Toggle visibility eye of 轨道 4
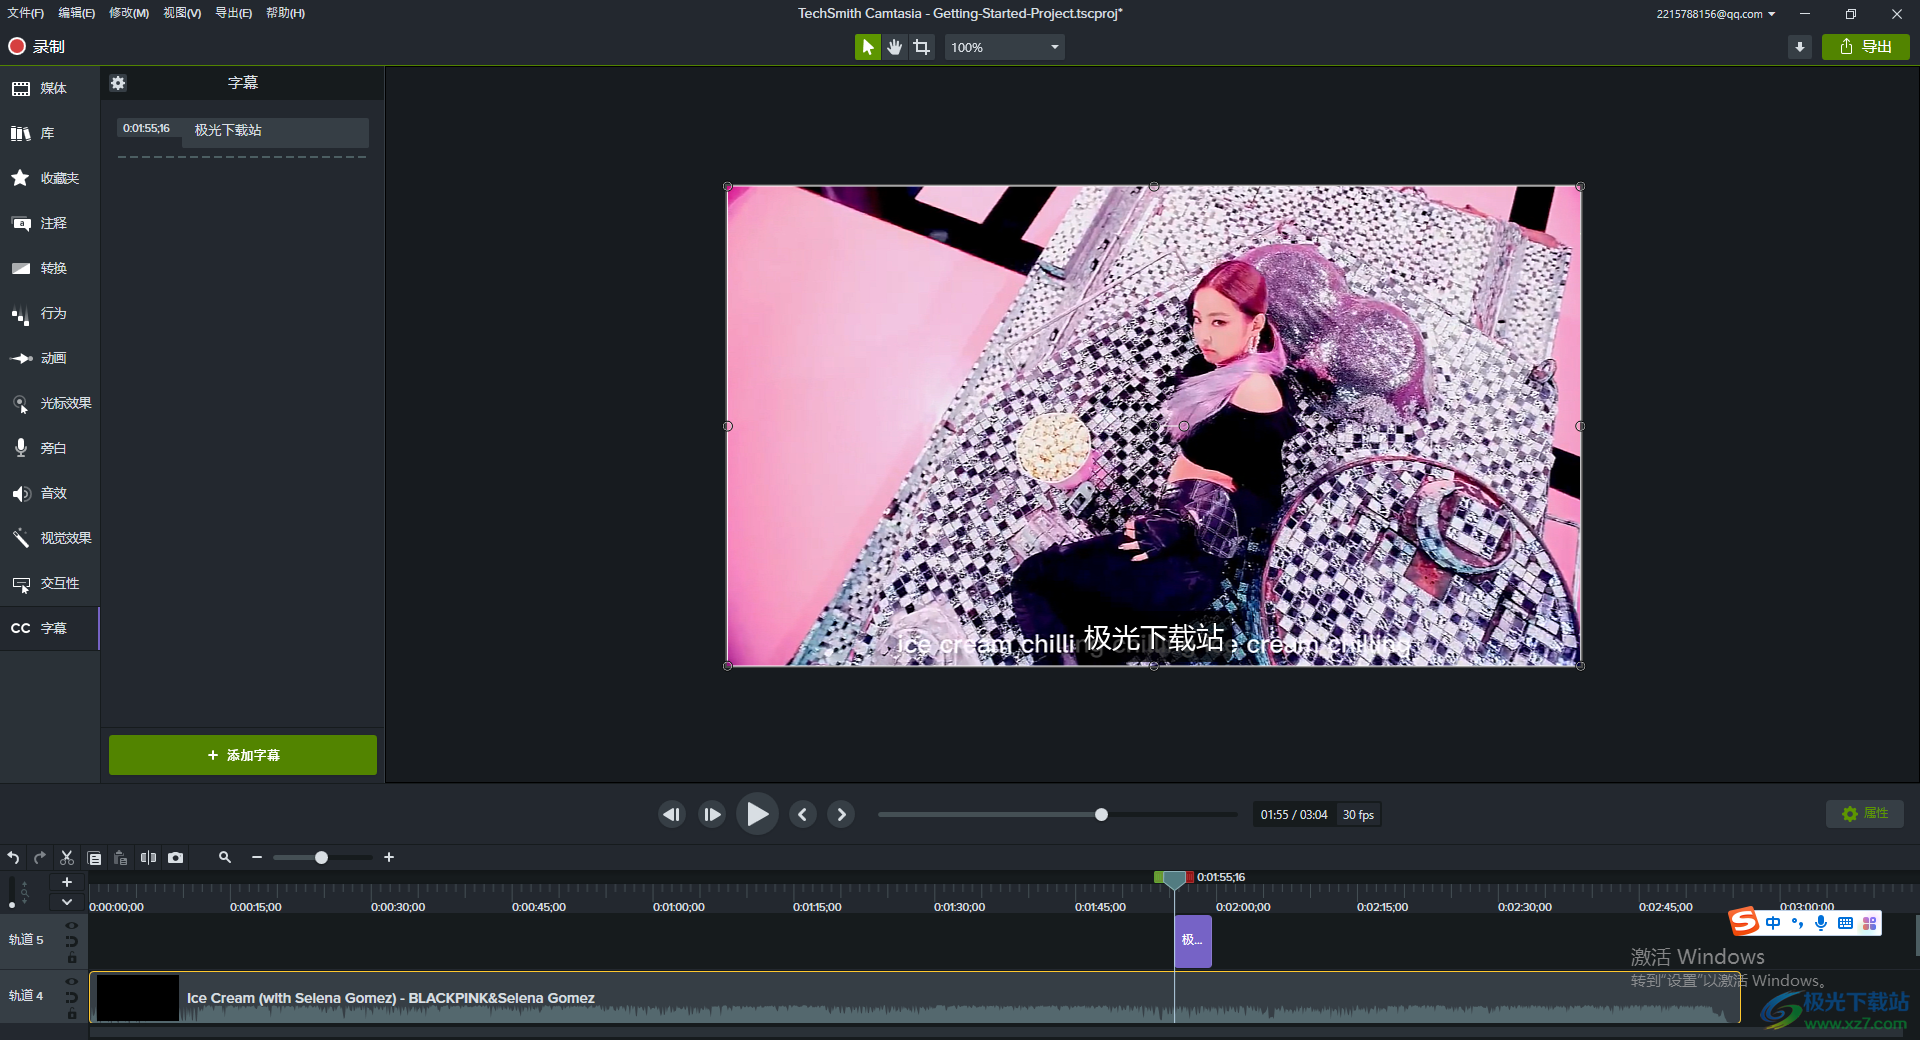This screenshot has width=1920, height=1040. 72,982
